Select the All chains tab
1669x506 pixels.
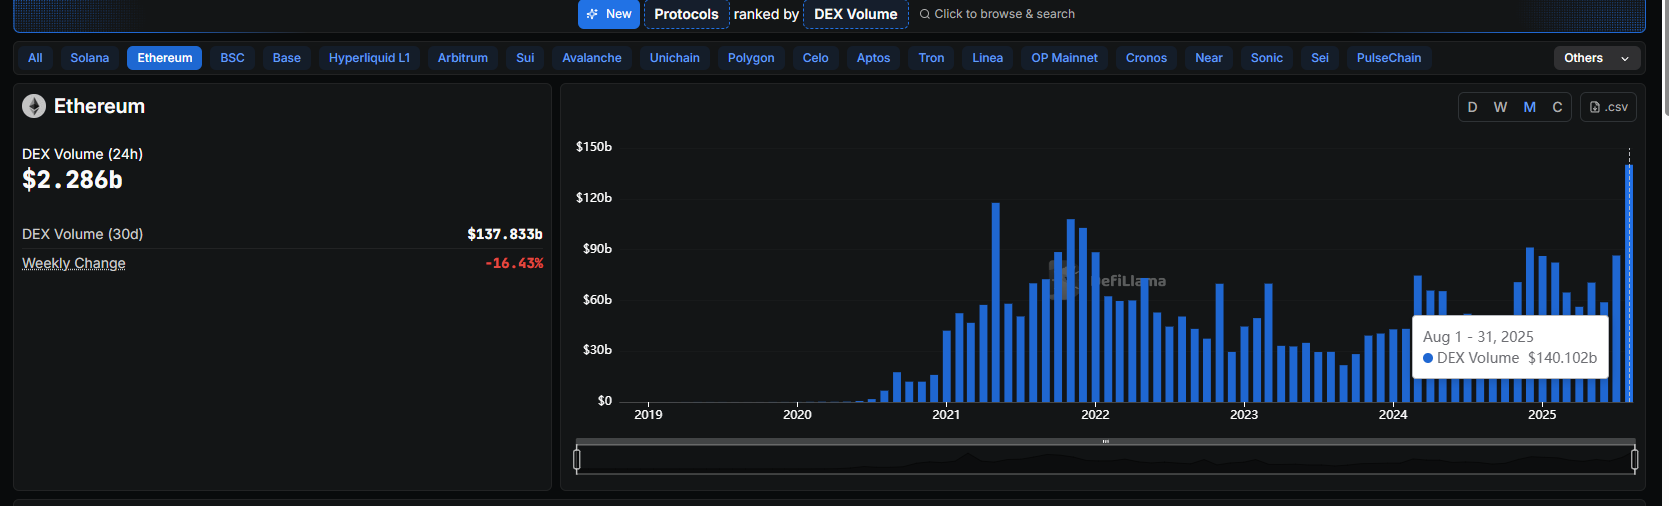pyautogui.click(x=35, y=58)
